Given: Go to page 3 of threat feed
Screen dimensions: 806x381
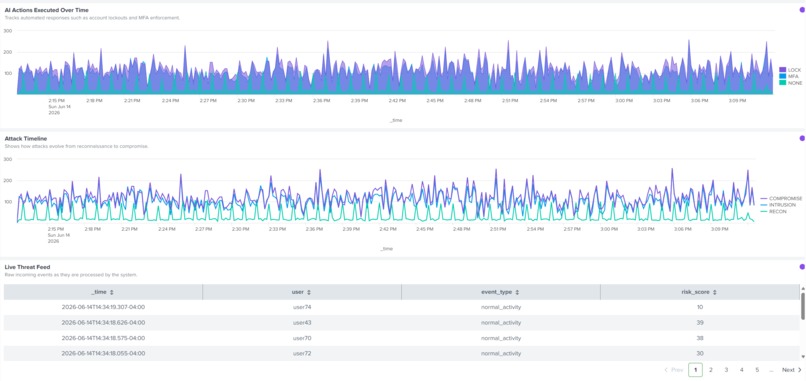Looking at the screenshot, I should (x=726, y=370).
